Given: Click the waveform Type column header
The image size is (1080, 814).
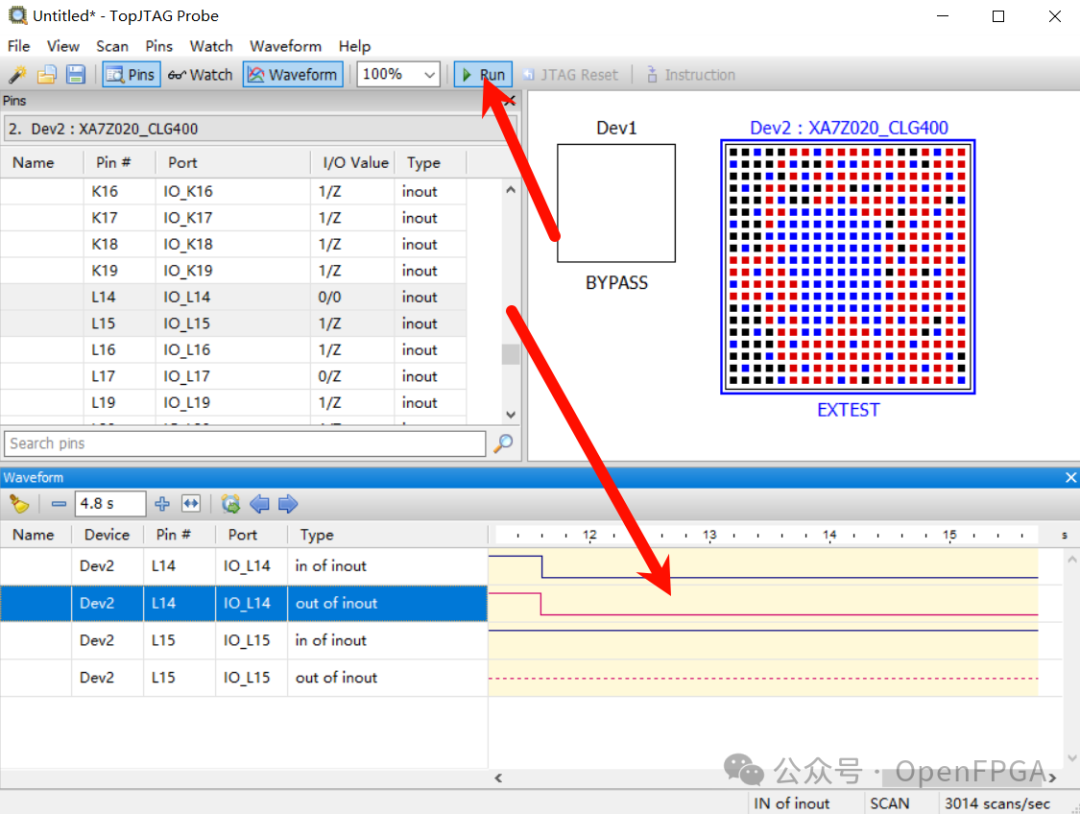Looking at the screenshot, I should (387, 535).
